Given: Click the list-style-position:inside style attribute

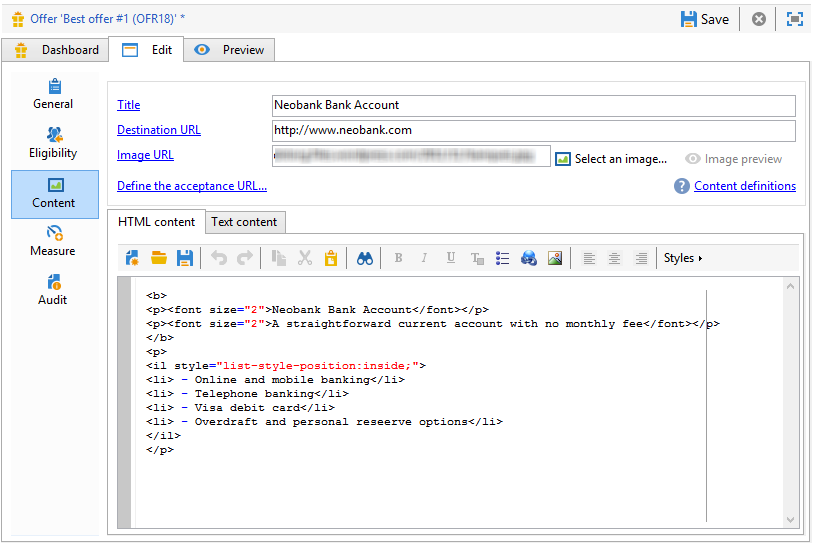Looking at the screenshot, I should [x=318, y=366].
